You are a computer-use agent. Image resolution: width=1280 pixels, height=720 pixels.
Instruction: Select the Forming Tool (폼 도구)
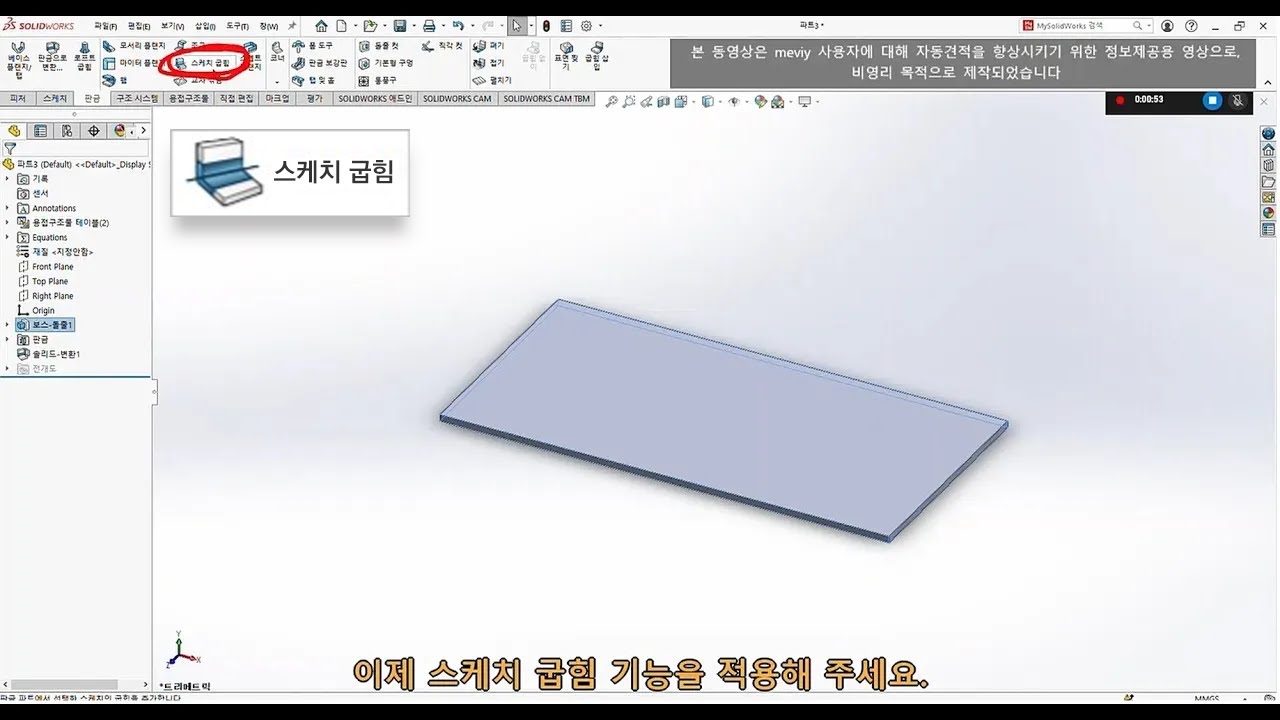pos(314,46)
